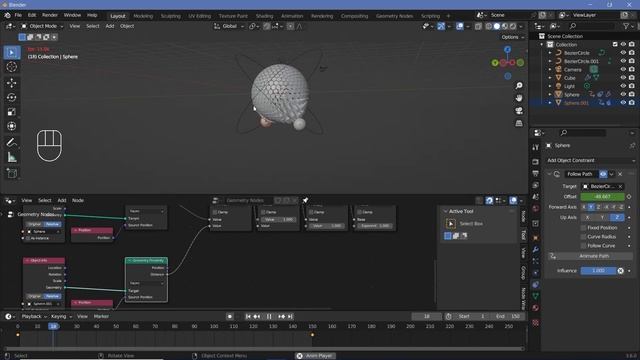Enable the Curve Radius checkbox
Viewport: 640px width, 360px height.
tap(583, 237)
